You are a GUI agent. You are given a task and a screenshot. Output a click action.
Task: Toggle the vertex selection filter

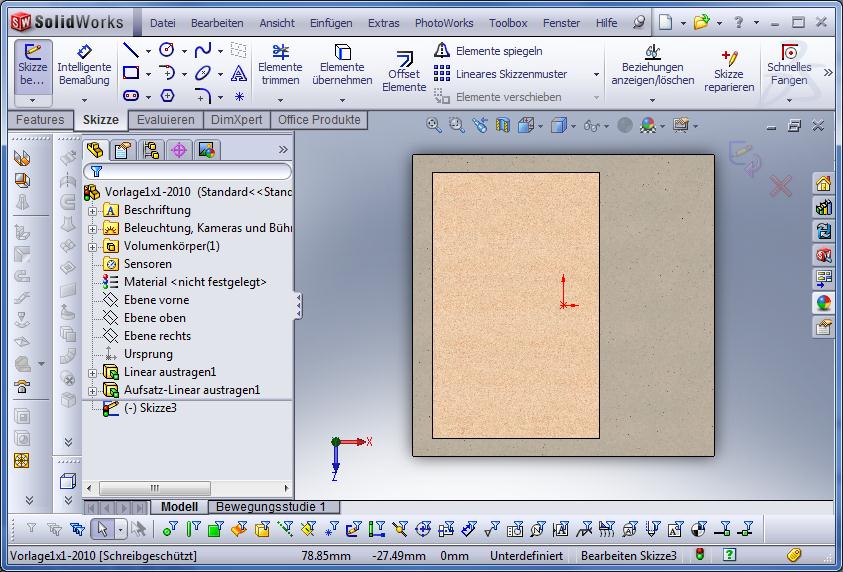[x=169, y=529]
